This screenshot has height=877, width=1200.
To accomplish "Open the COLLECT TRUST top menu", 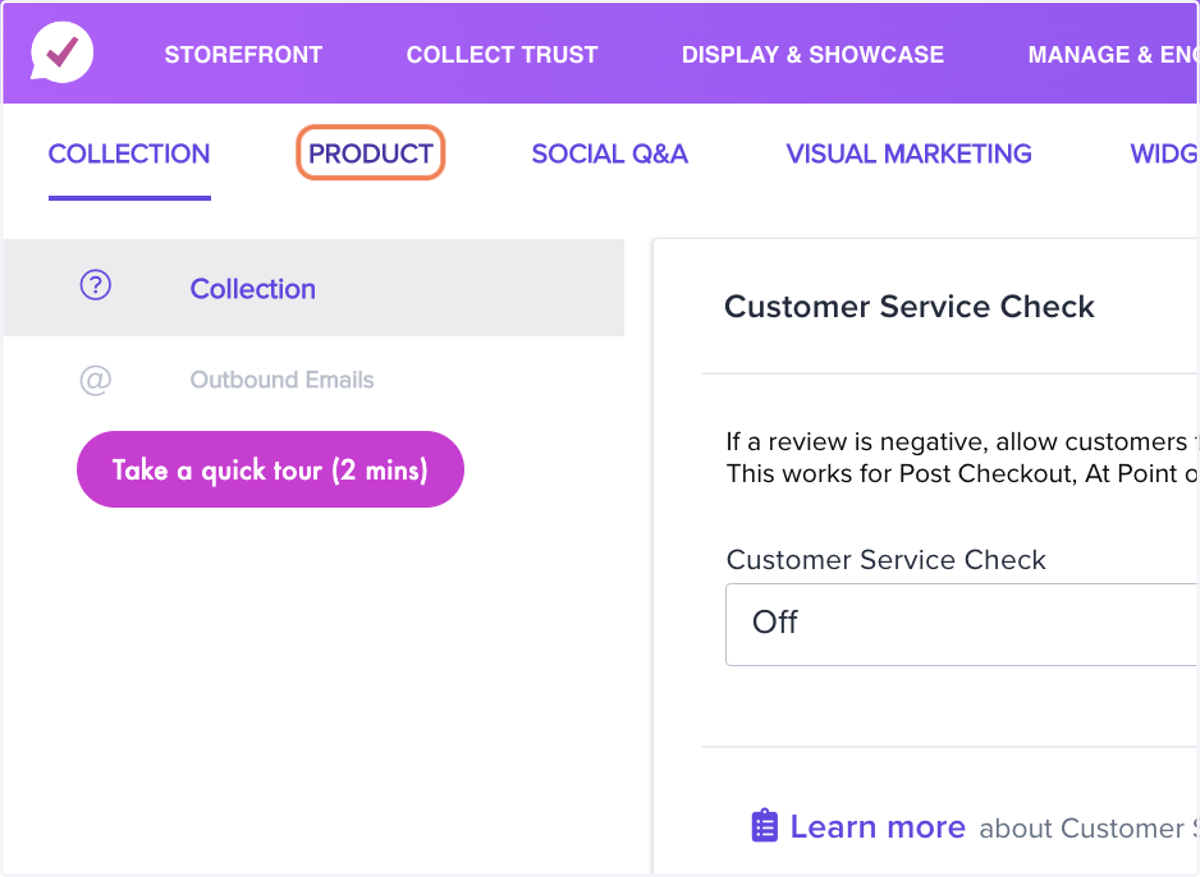I will (502, 55).
